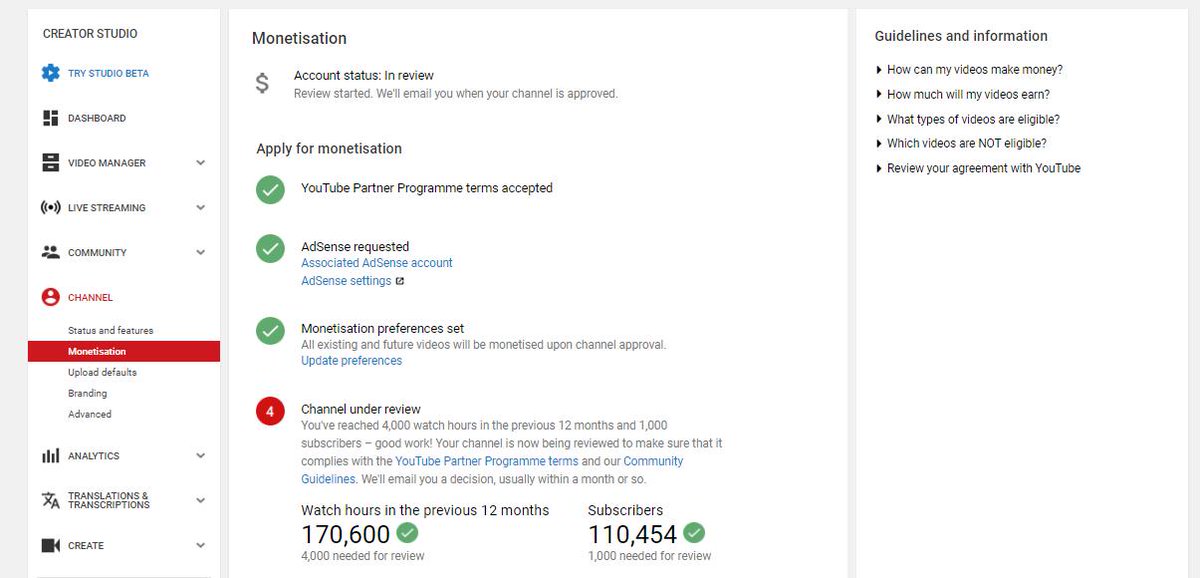Click the 170,600 watch hours value
The image size is (1200, 578).
[346, 535]
